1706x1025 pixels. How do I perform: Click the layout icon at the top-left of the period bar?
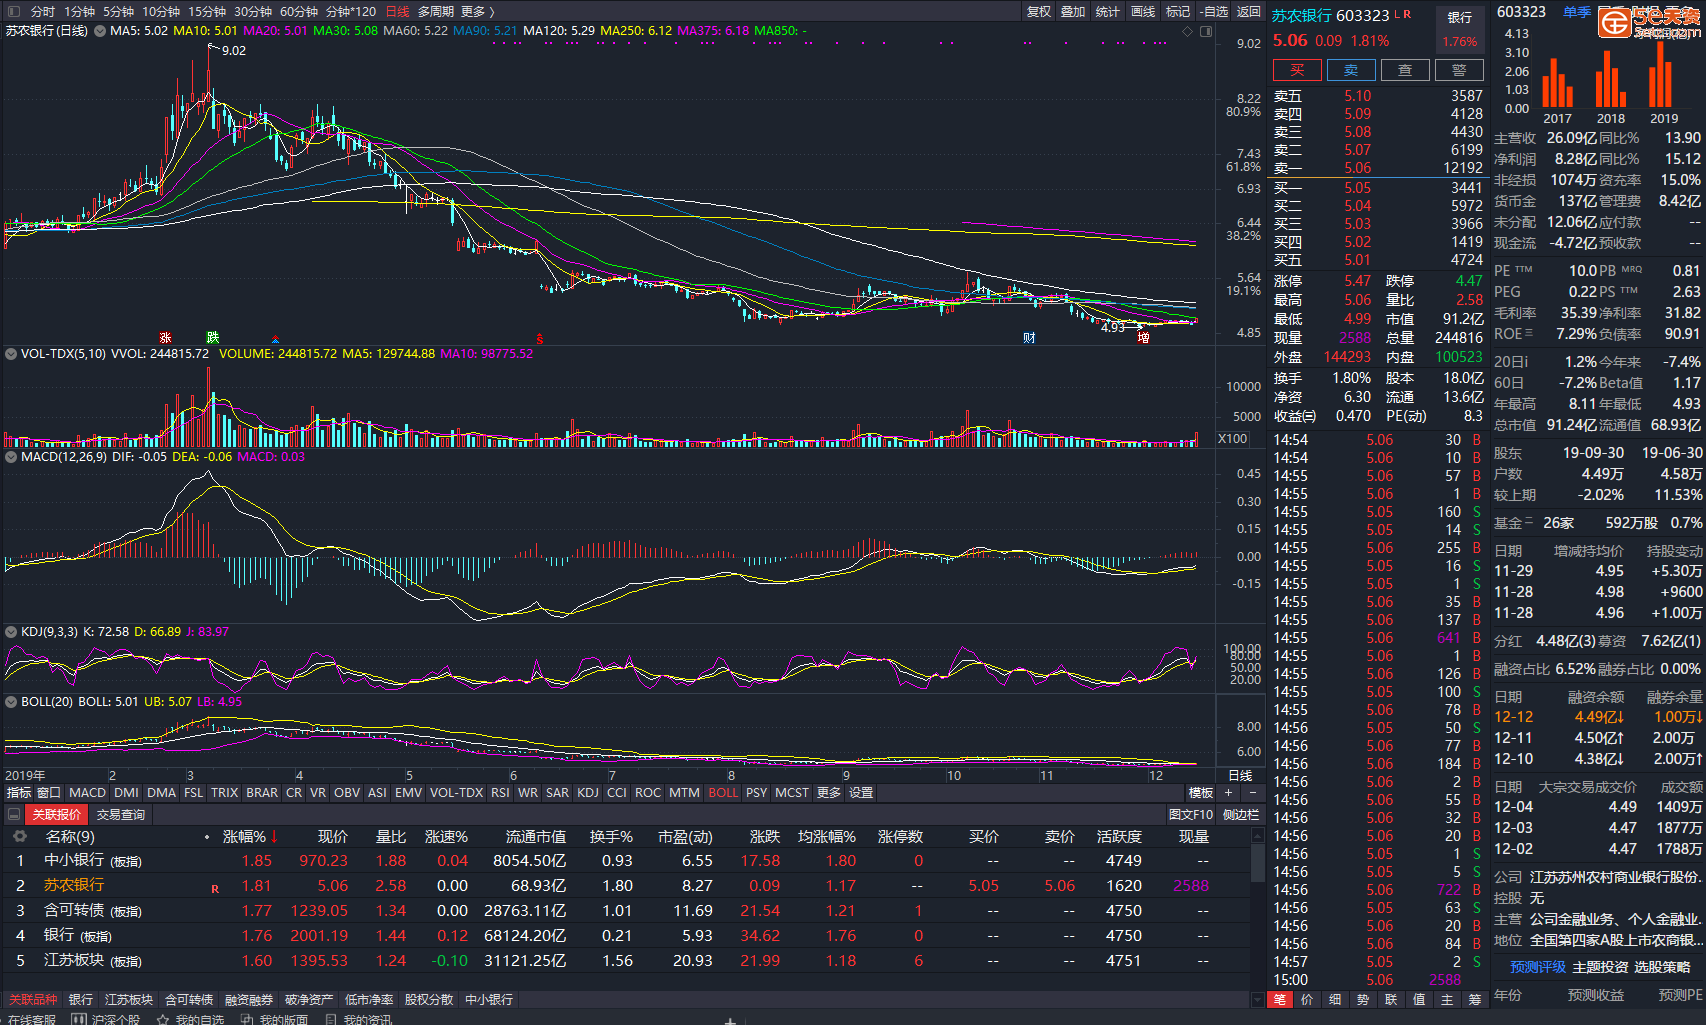click(14, 11)
